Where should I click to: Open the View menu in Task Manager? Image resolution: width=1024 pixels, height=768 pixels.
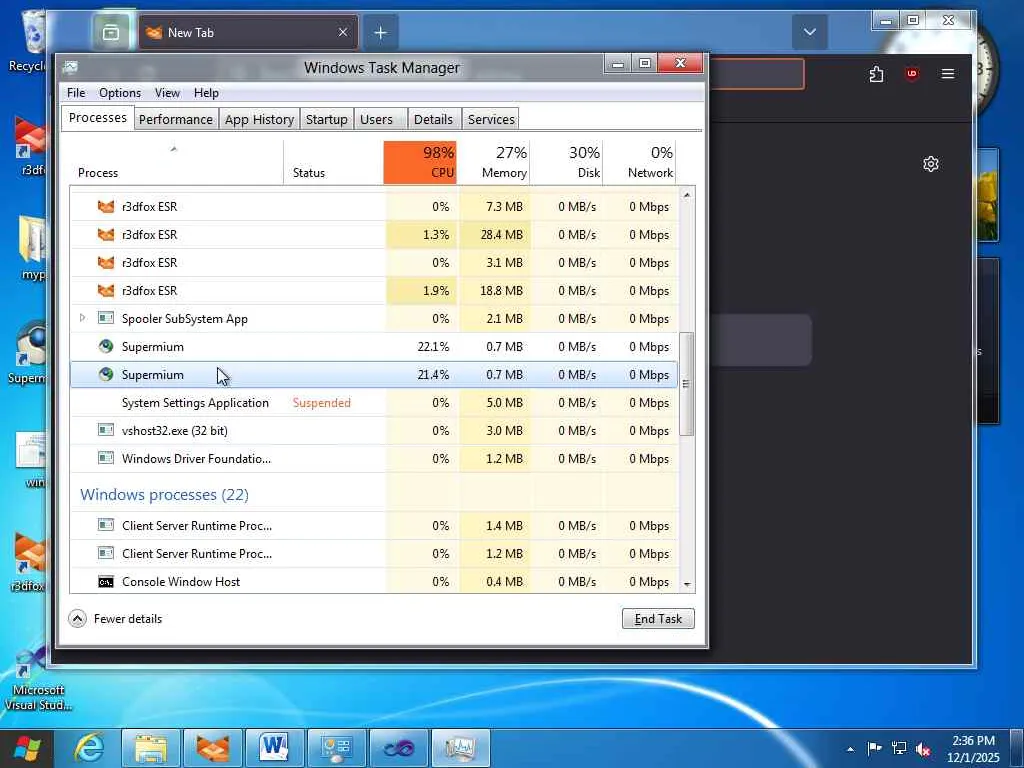(x=167, y=93)
